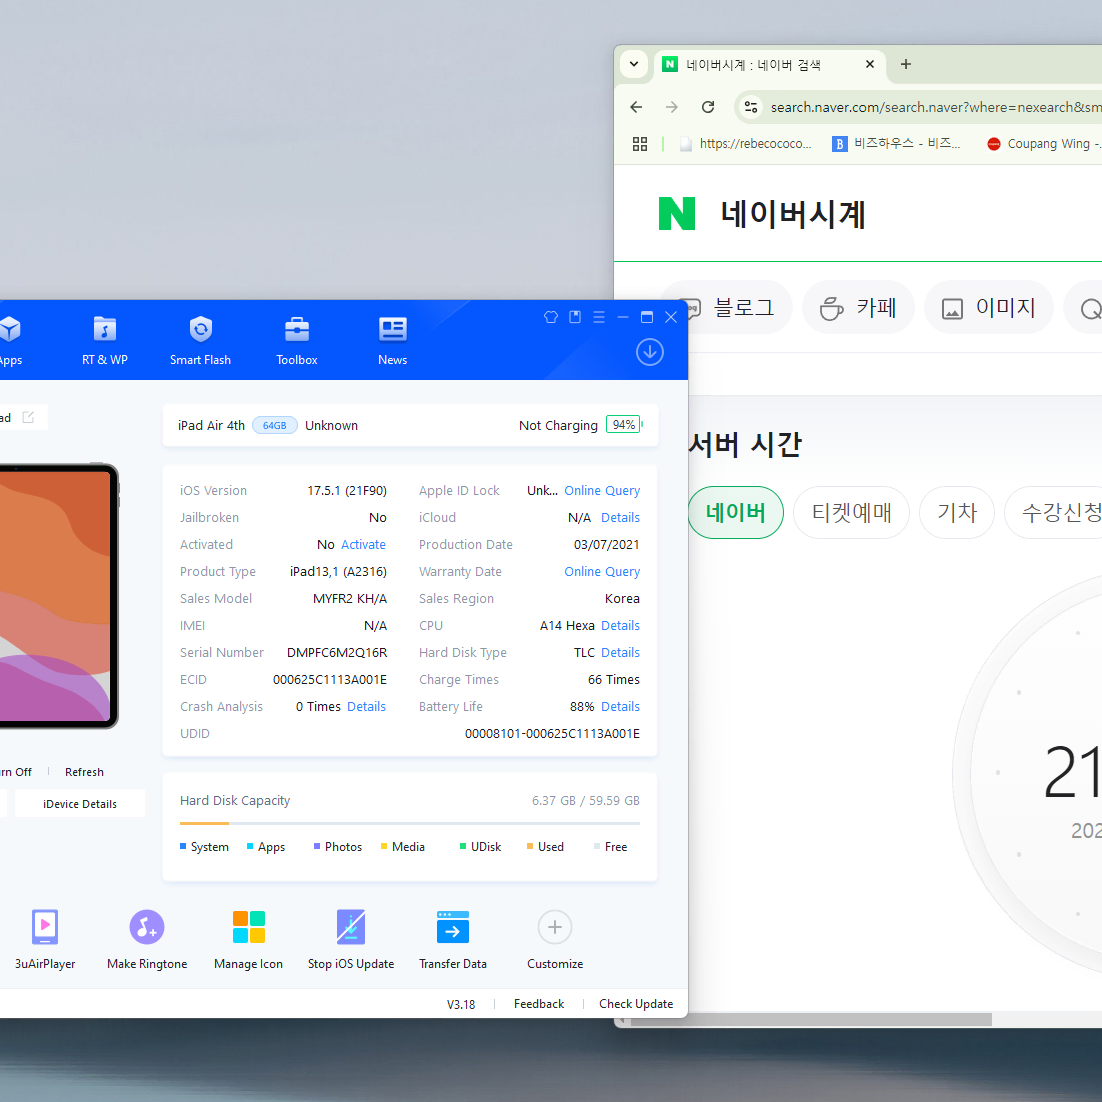Open iDevice Details button

point(79,803)
